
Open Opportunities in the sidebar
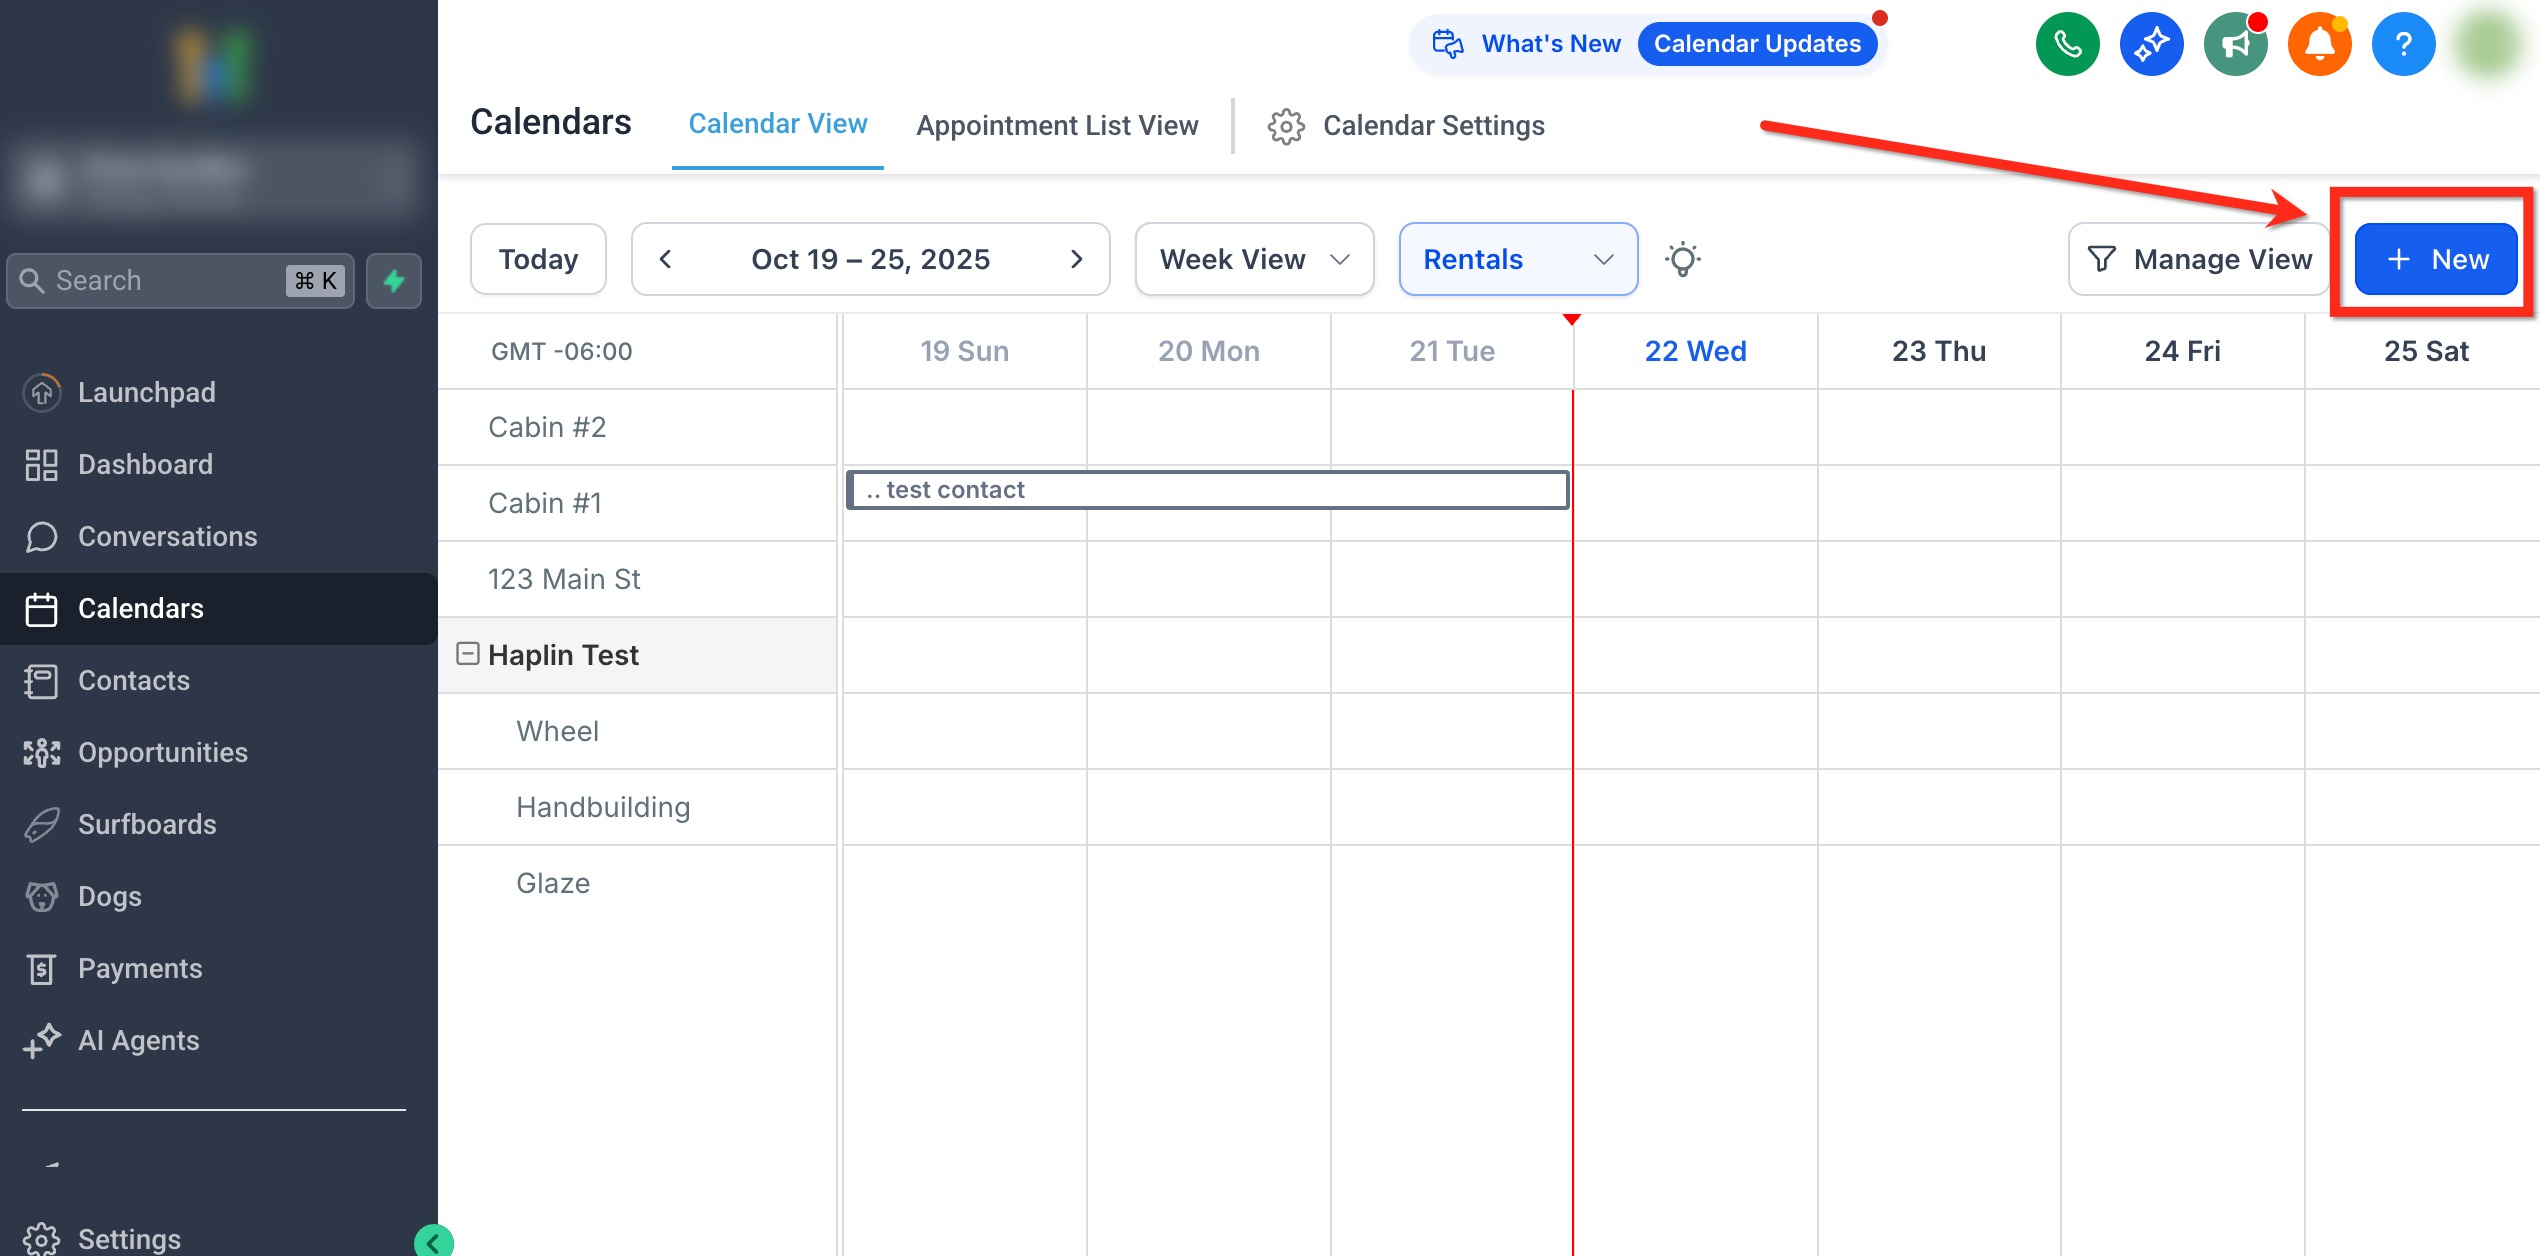[162, 752]
